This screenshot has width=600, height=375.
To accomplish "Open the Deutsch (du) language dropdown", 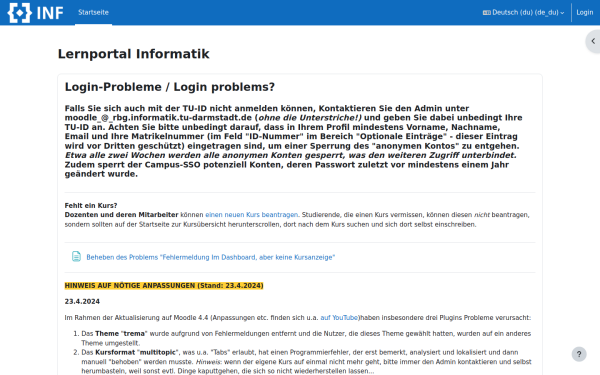I will (x=523, y=13).
